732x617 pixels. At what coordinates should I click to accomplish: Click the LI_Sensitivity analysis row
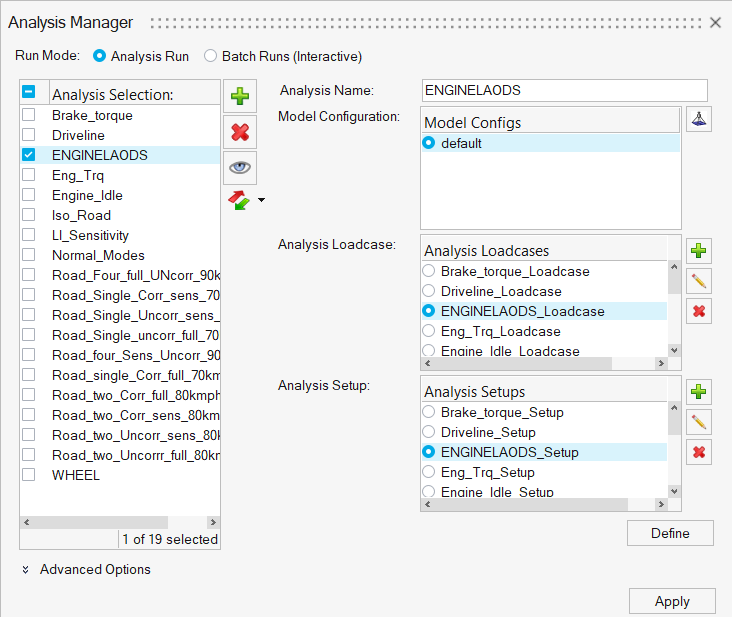pyautogui.click(x=120, y=235)
